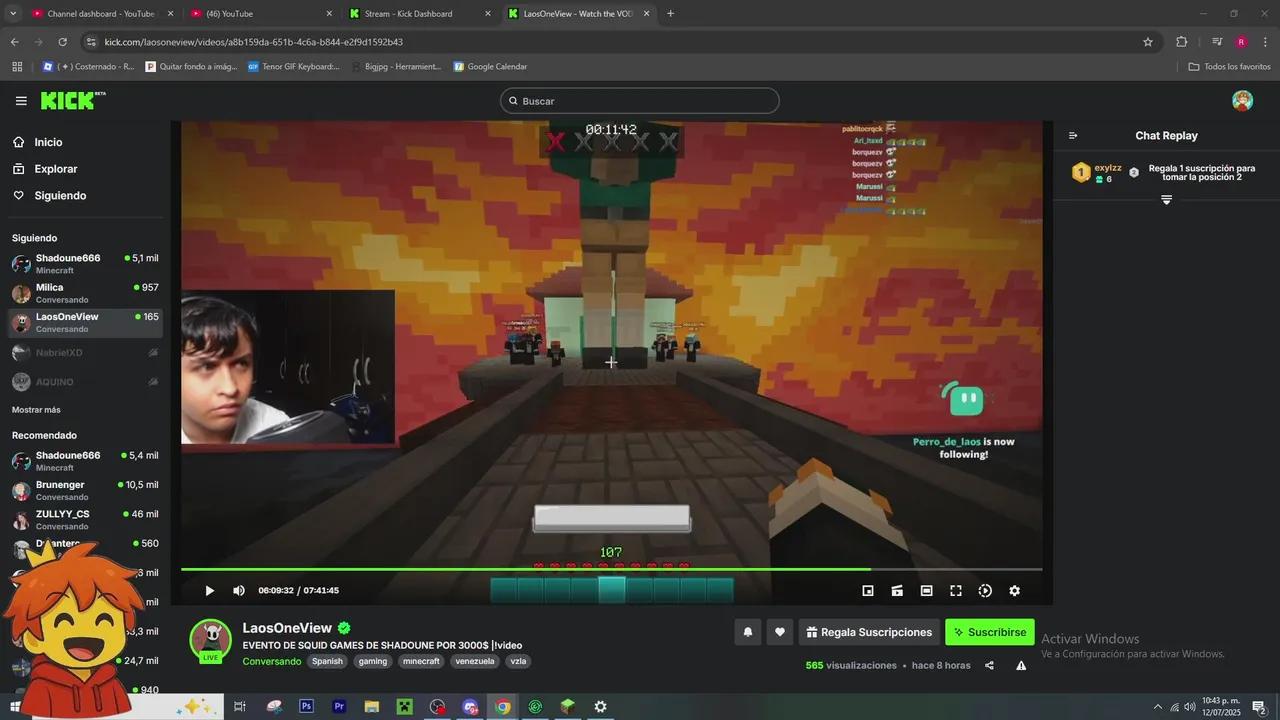This screenshot has width=1280, height=720.
Task: Open theater mode in the video player
Action: point(926,590)
